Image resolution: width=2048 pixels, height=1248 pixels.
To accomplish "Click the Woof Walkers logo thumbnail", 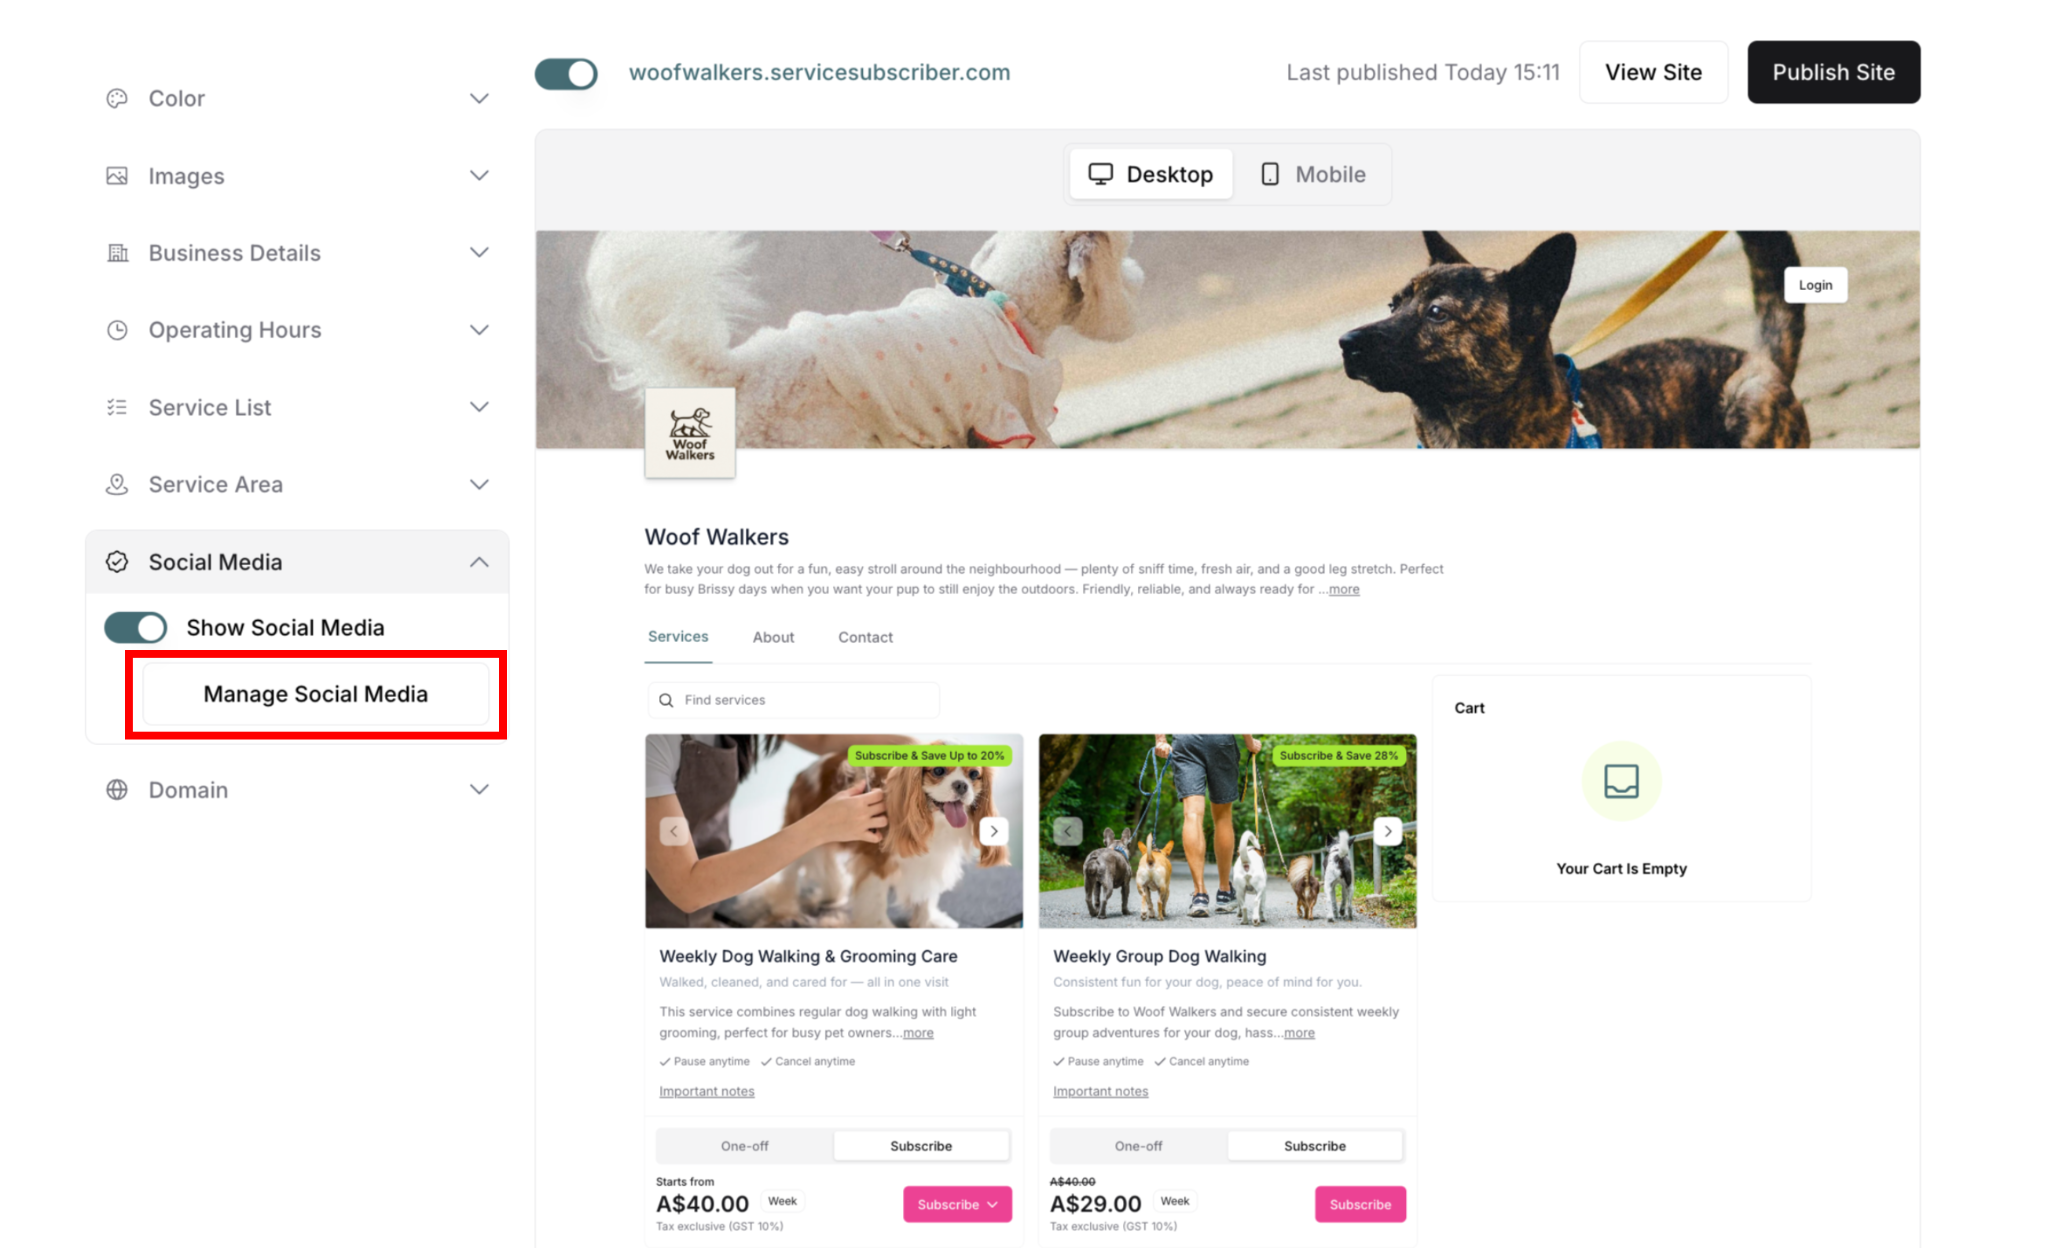I will pos(690,433).
